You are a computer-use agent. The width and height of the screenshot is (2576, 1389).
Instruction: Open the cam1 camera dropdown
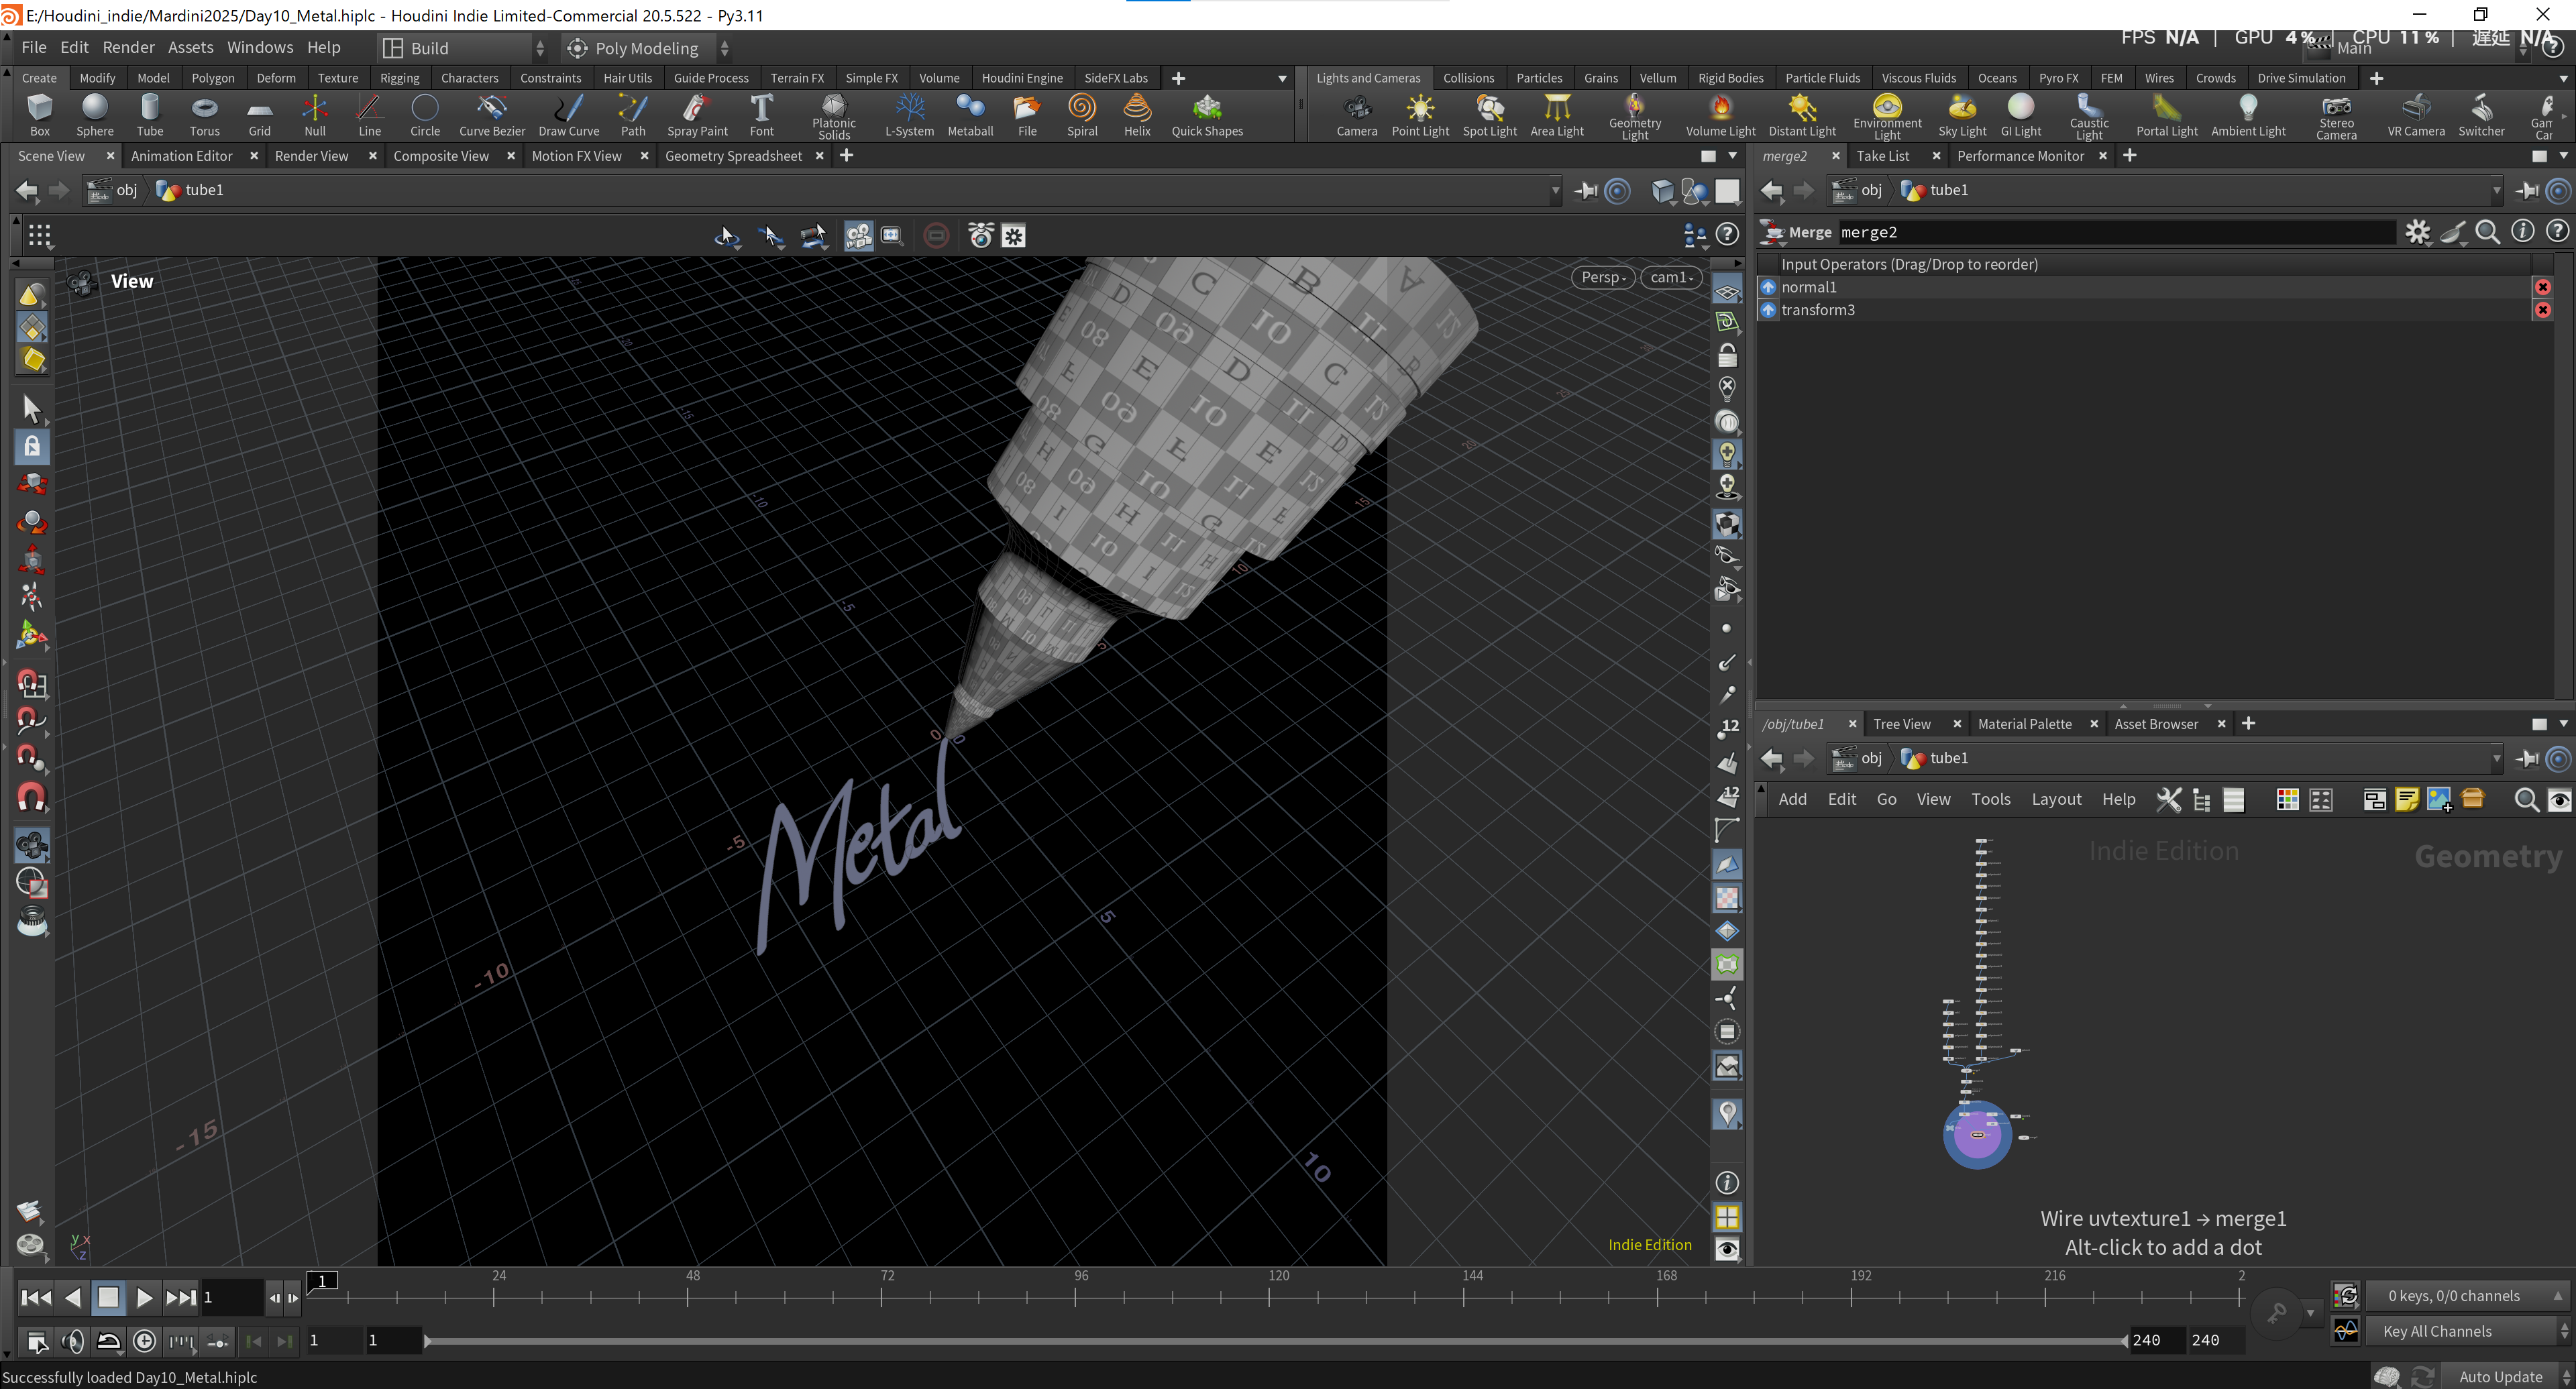(x=1671, y=277)
